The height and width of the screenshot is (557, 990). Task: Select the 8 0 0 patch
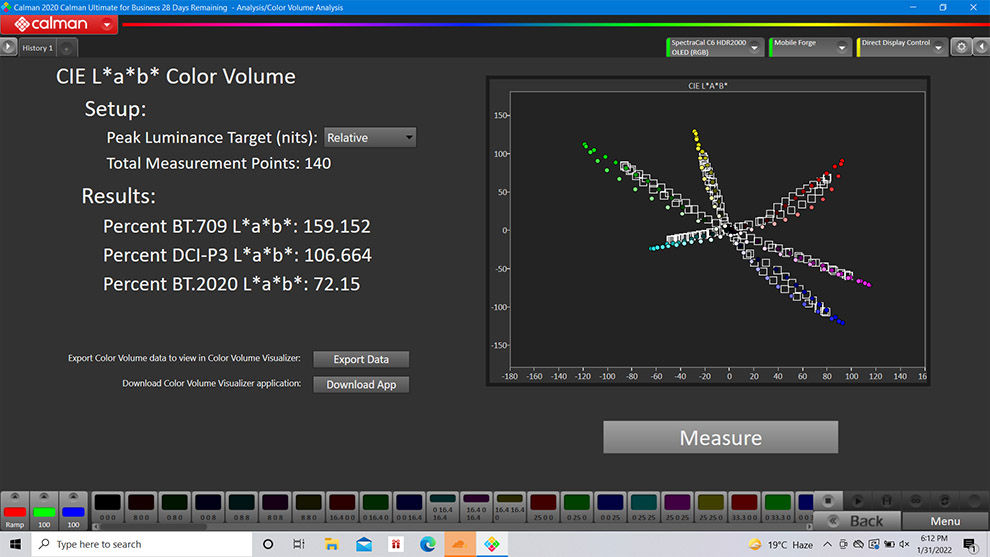141,507
